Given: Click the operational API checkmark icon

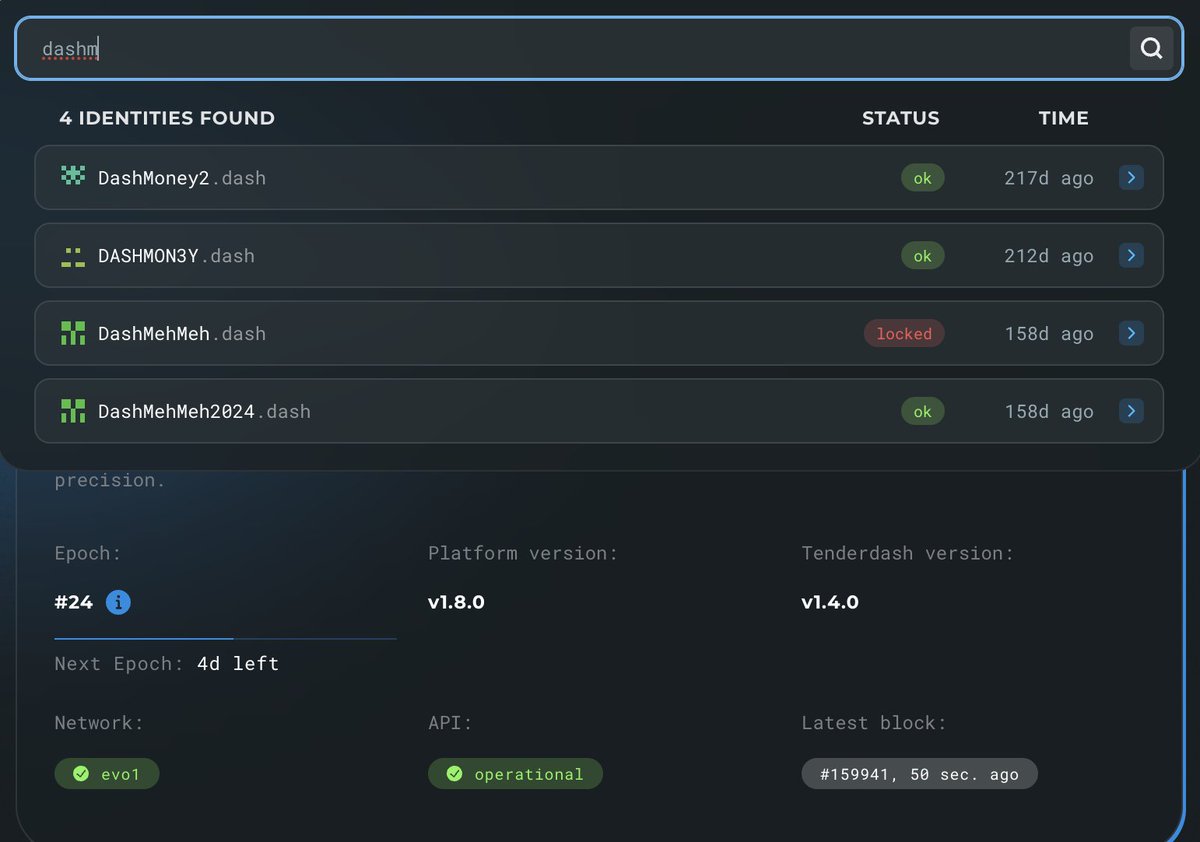Looking at the screenshot, I should 454,774.
